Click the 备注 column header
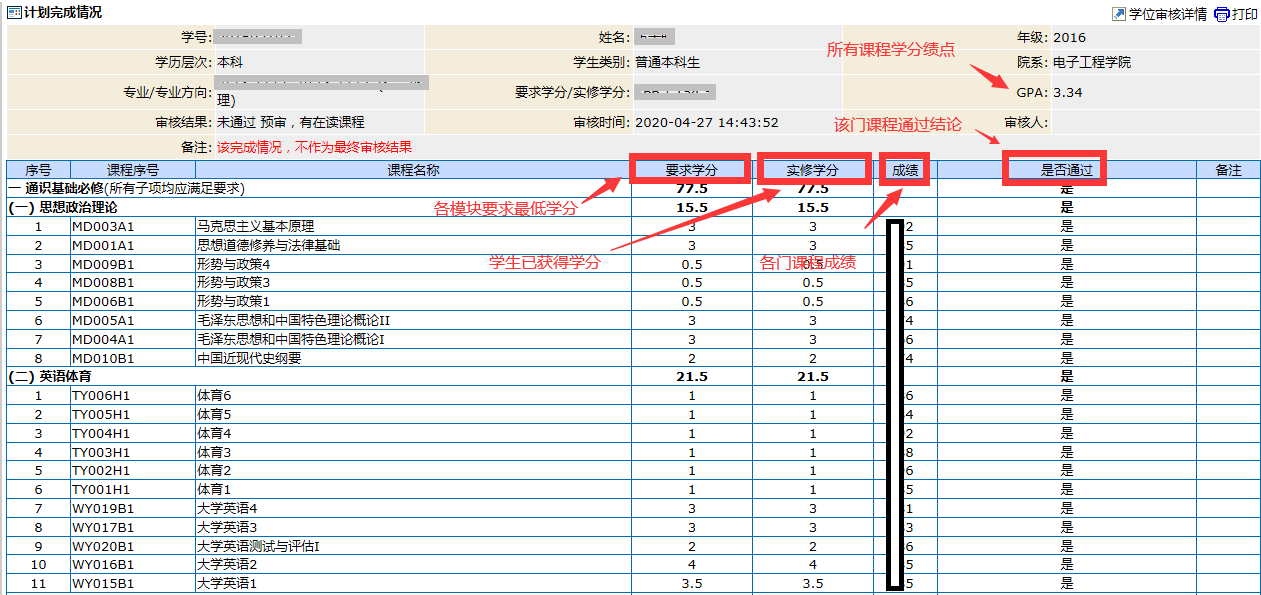 click(x=1228, y=170)
